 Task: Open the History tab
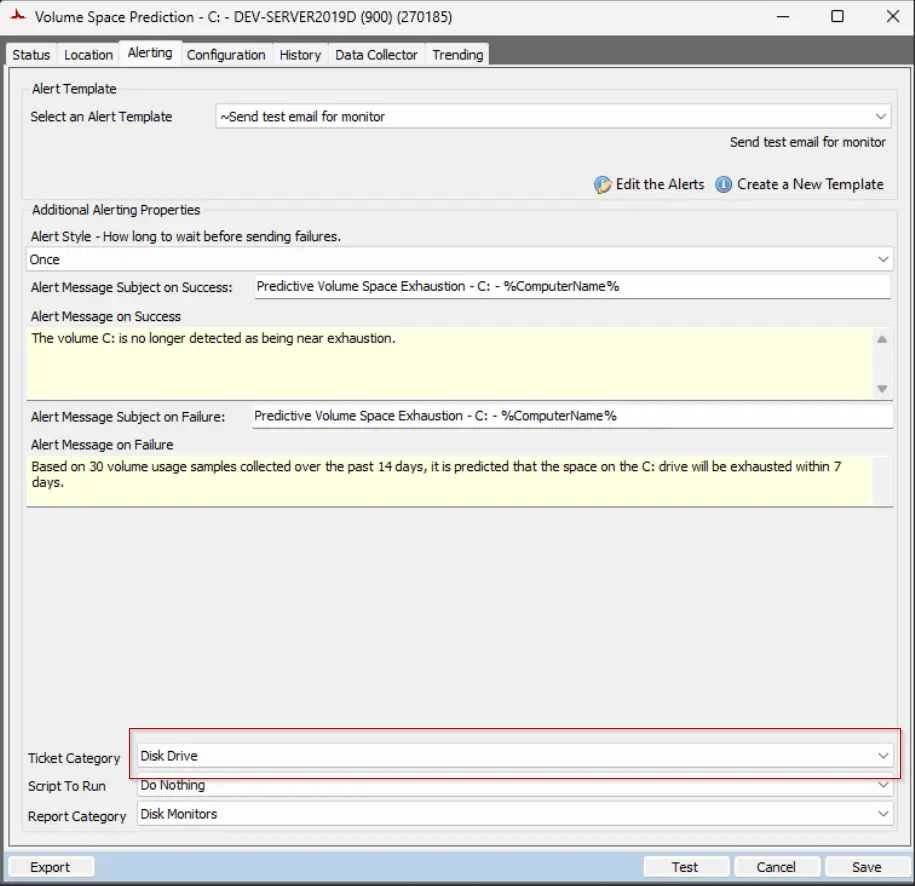click(x=300, y=55)
